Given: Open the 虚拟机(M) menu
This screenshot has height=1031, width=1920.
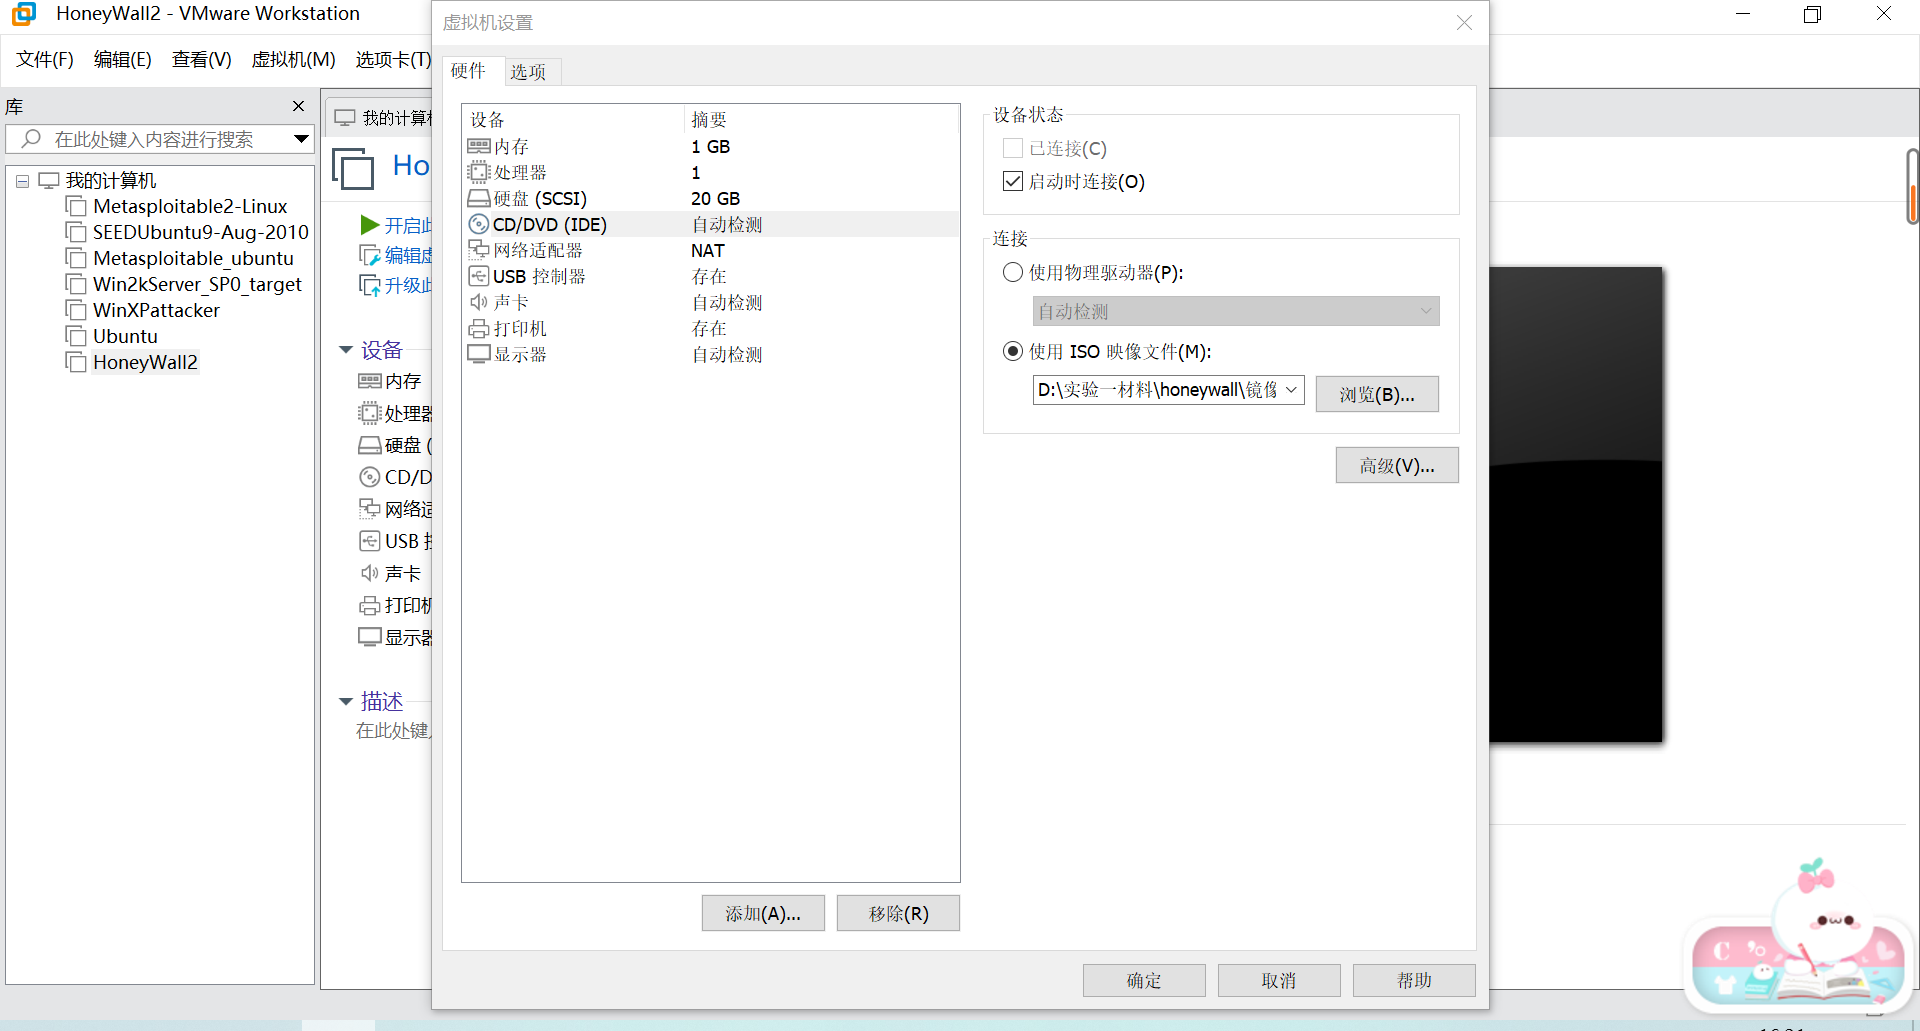Looking at the screenshot, I should (x=293, y=59).
